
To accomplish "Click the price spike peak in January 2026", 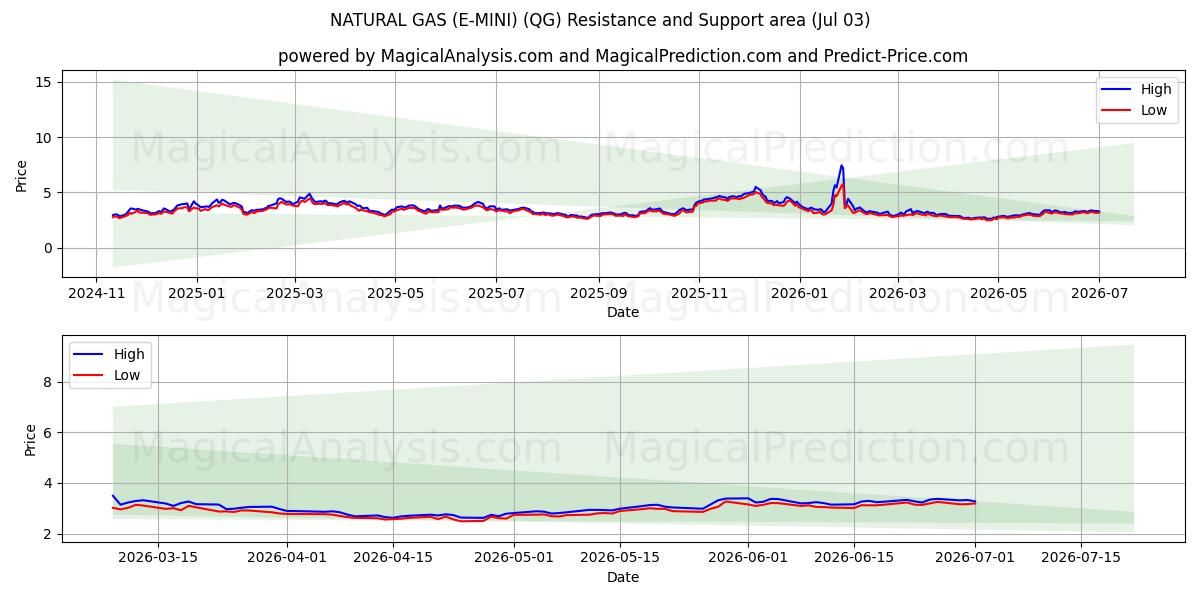I will (x=841, y=166).
